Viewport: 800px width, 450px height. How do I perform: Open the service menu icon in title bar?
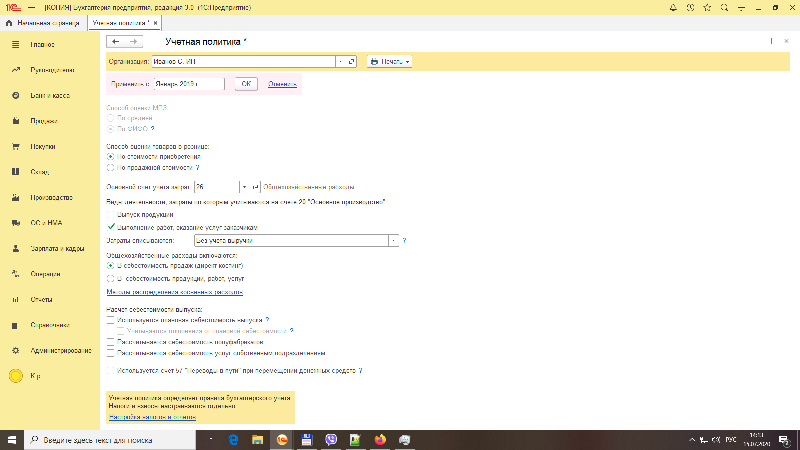tap(741, 8)
